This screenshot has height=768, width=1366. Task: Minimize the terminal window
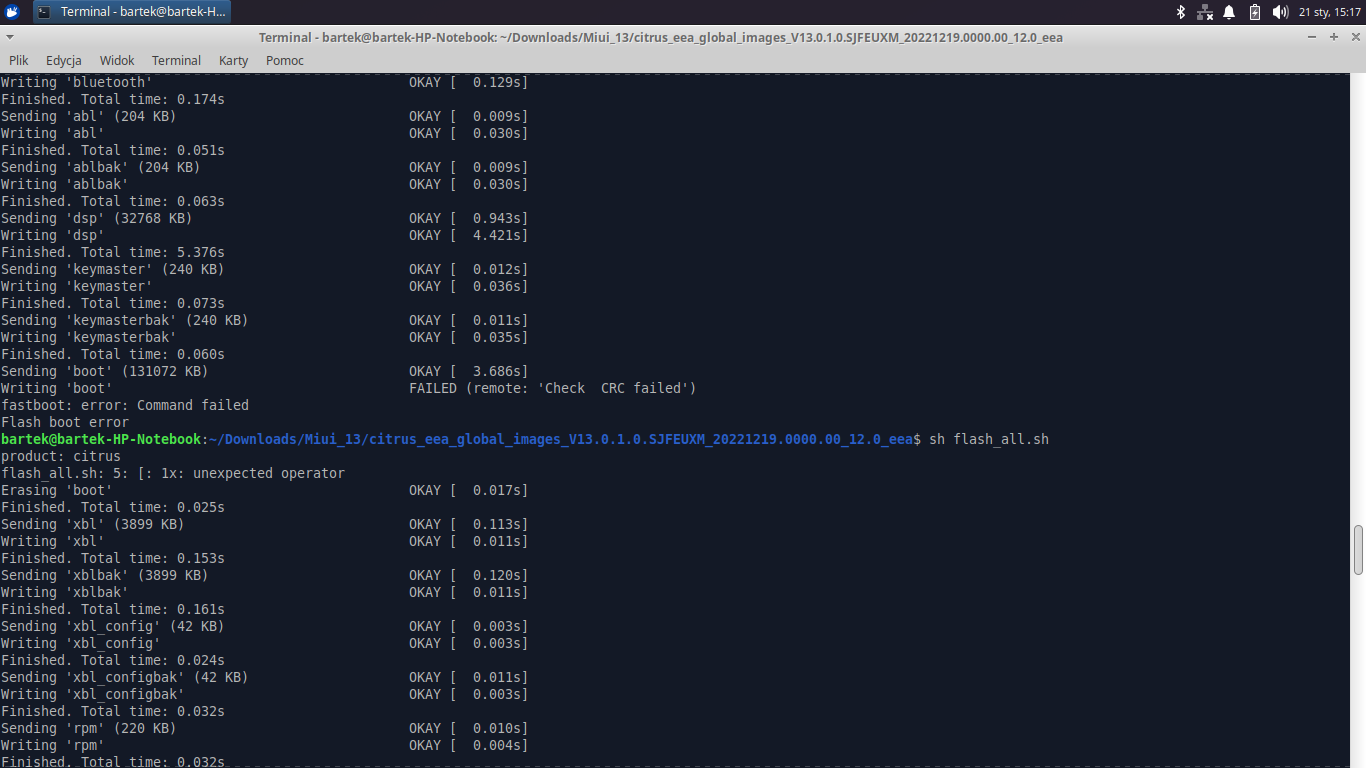click(x=1313, y=37)
